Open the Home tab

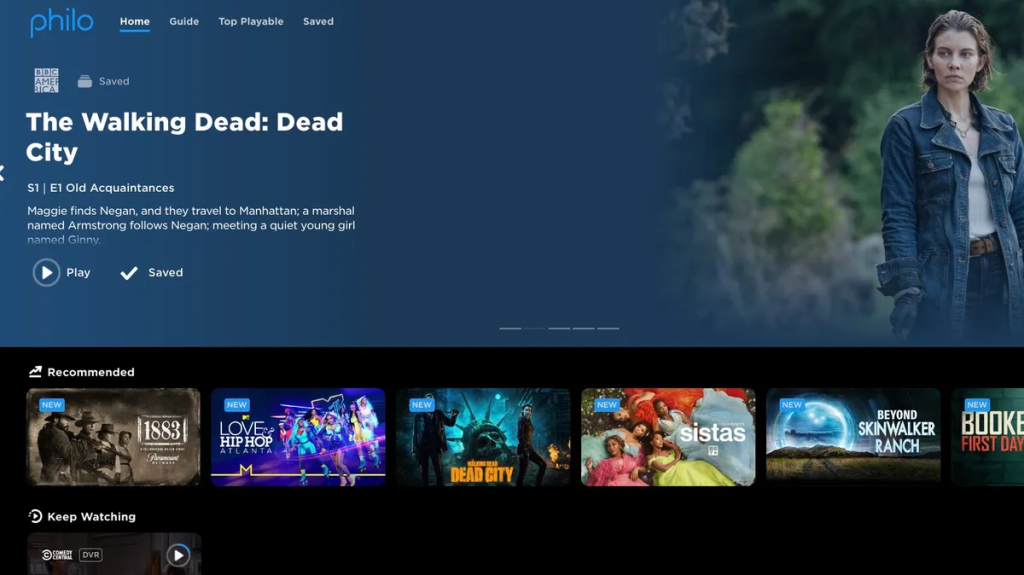[x=135, y=22]
